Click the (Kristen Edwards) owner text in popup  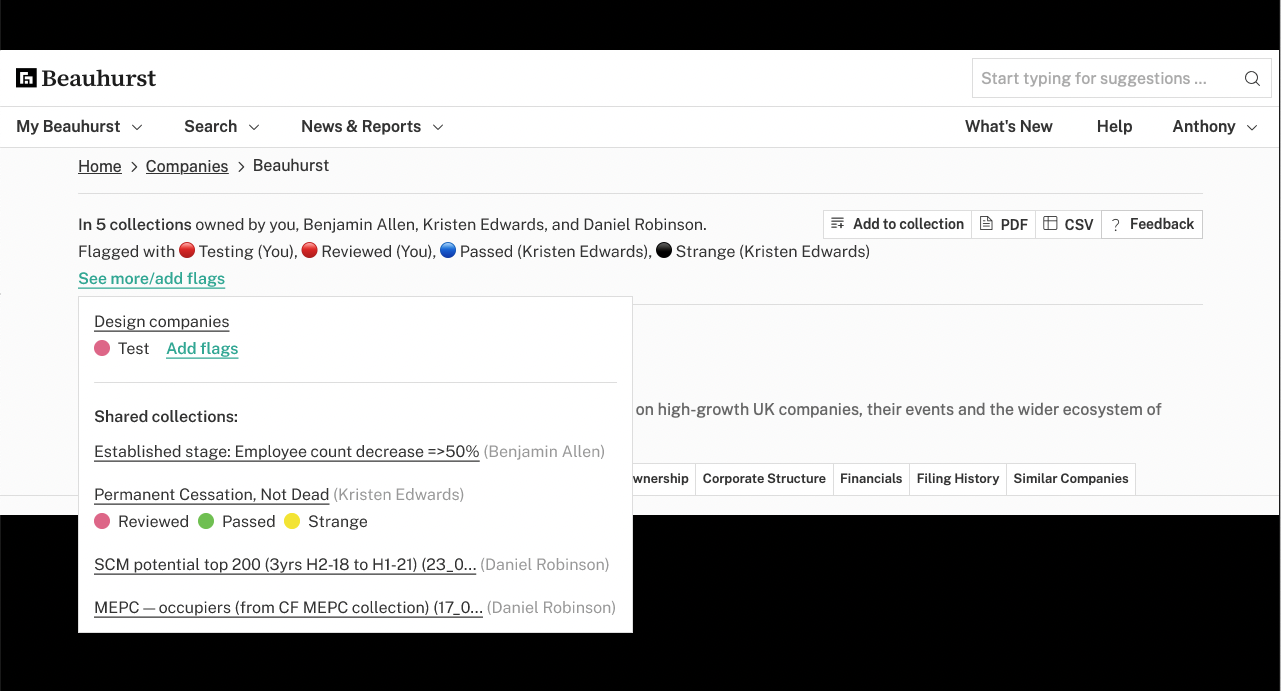click(399, 495)
